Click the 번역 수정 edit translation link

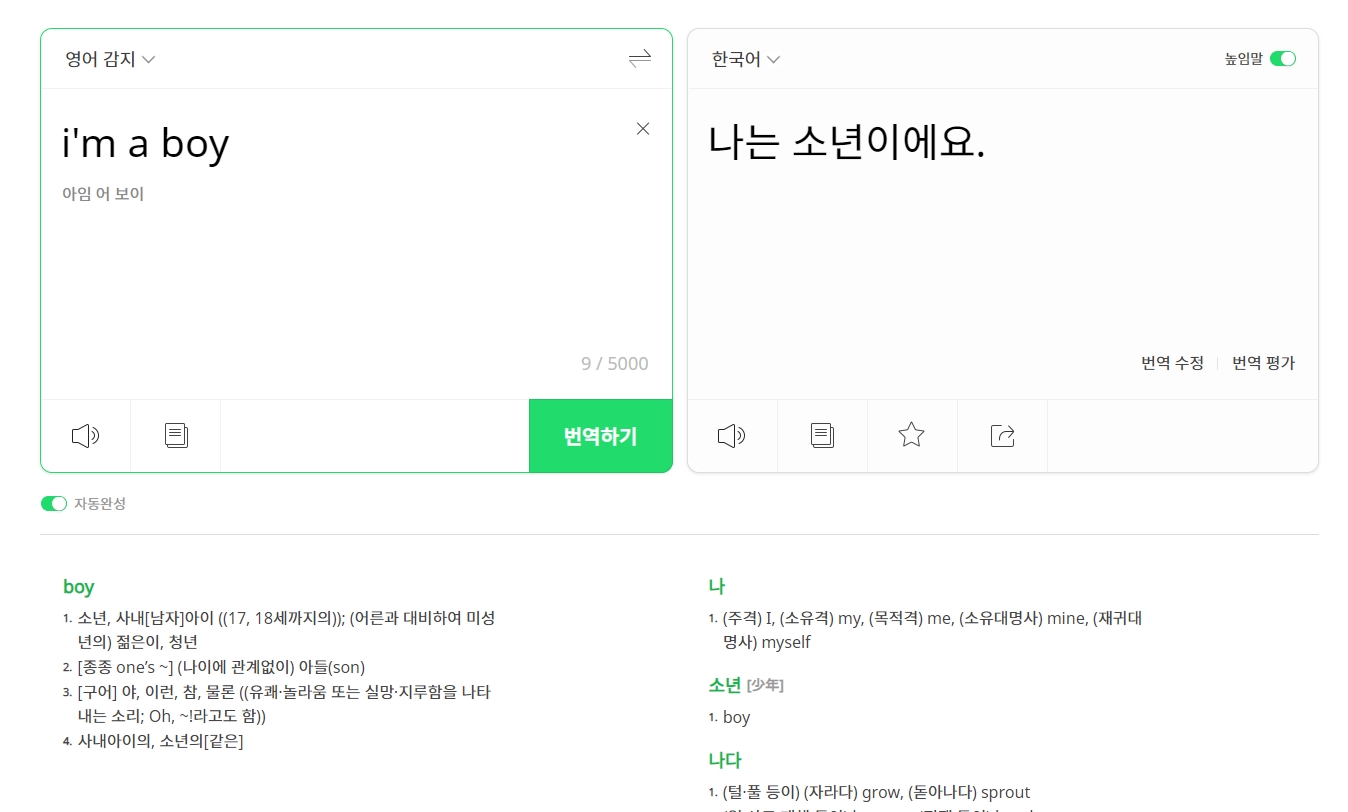point(1171,363)
